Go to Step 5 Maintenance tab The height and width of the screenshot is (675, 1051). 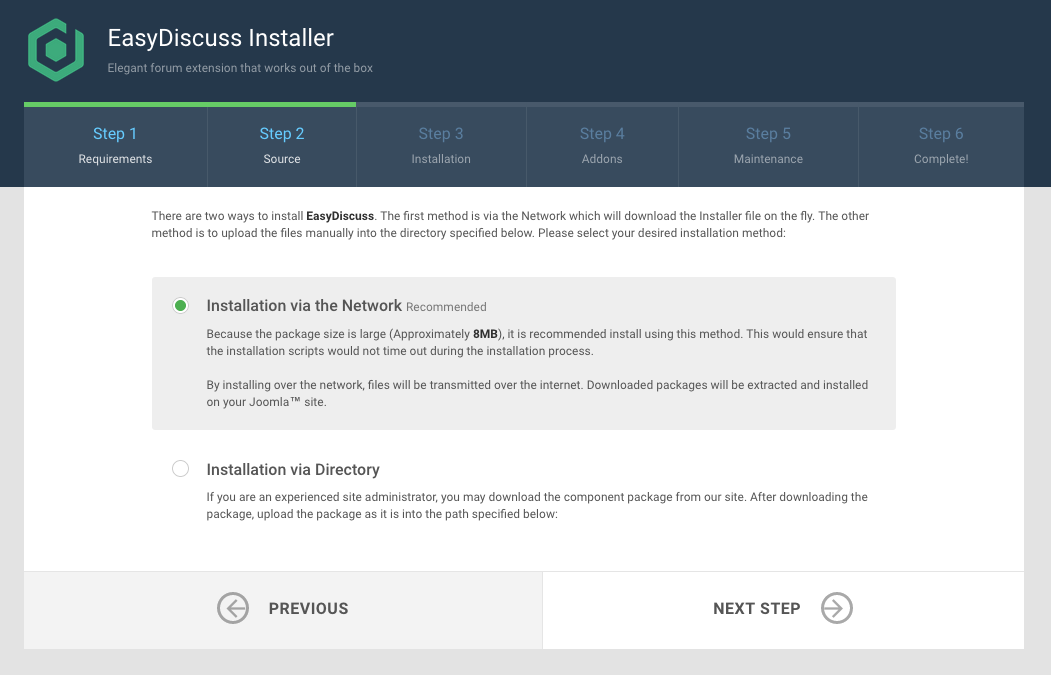pos(768,146)
